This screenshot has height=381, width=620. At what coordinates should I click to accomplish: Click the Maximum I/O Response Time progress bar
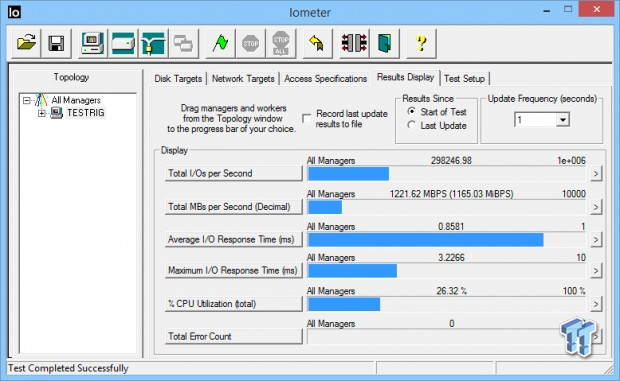pos(446,271)
